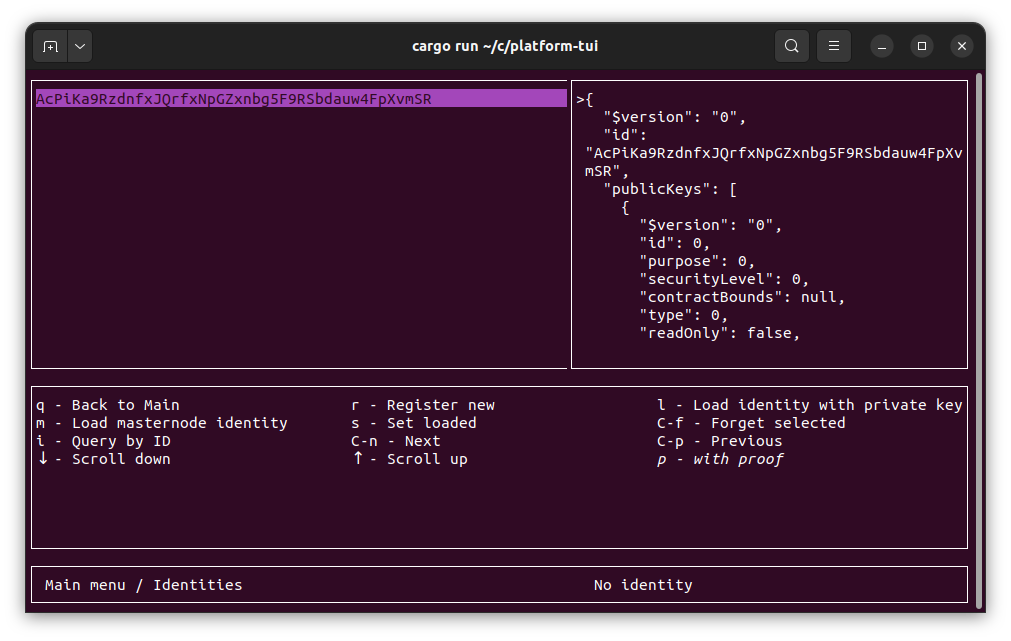
Task: Maximize the terminal window
Action: point(921,46)
